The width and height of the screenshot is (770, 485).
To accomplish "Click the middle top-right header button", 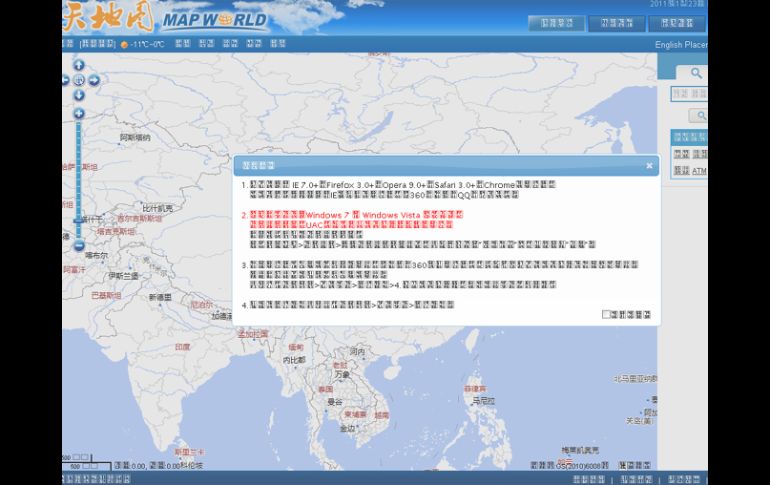I will [616, 23].
